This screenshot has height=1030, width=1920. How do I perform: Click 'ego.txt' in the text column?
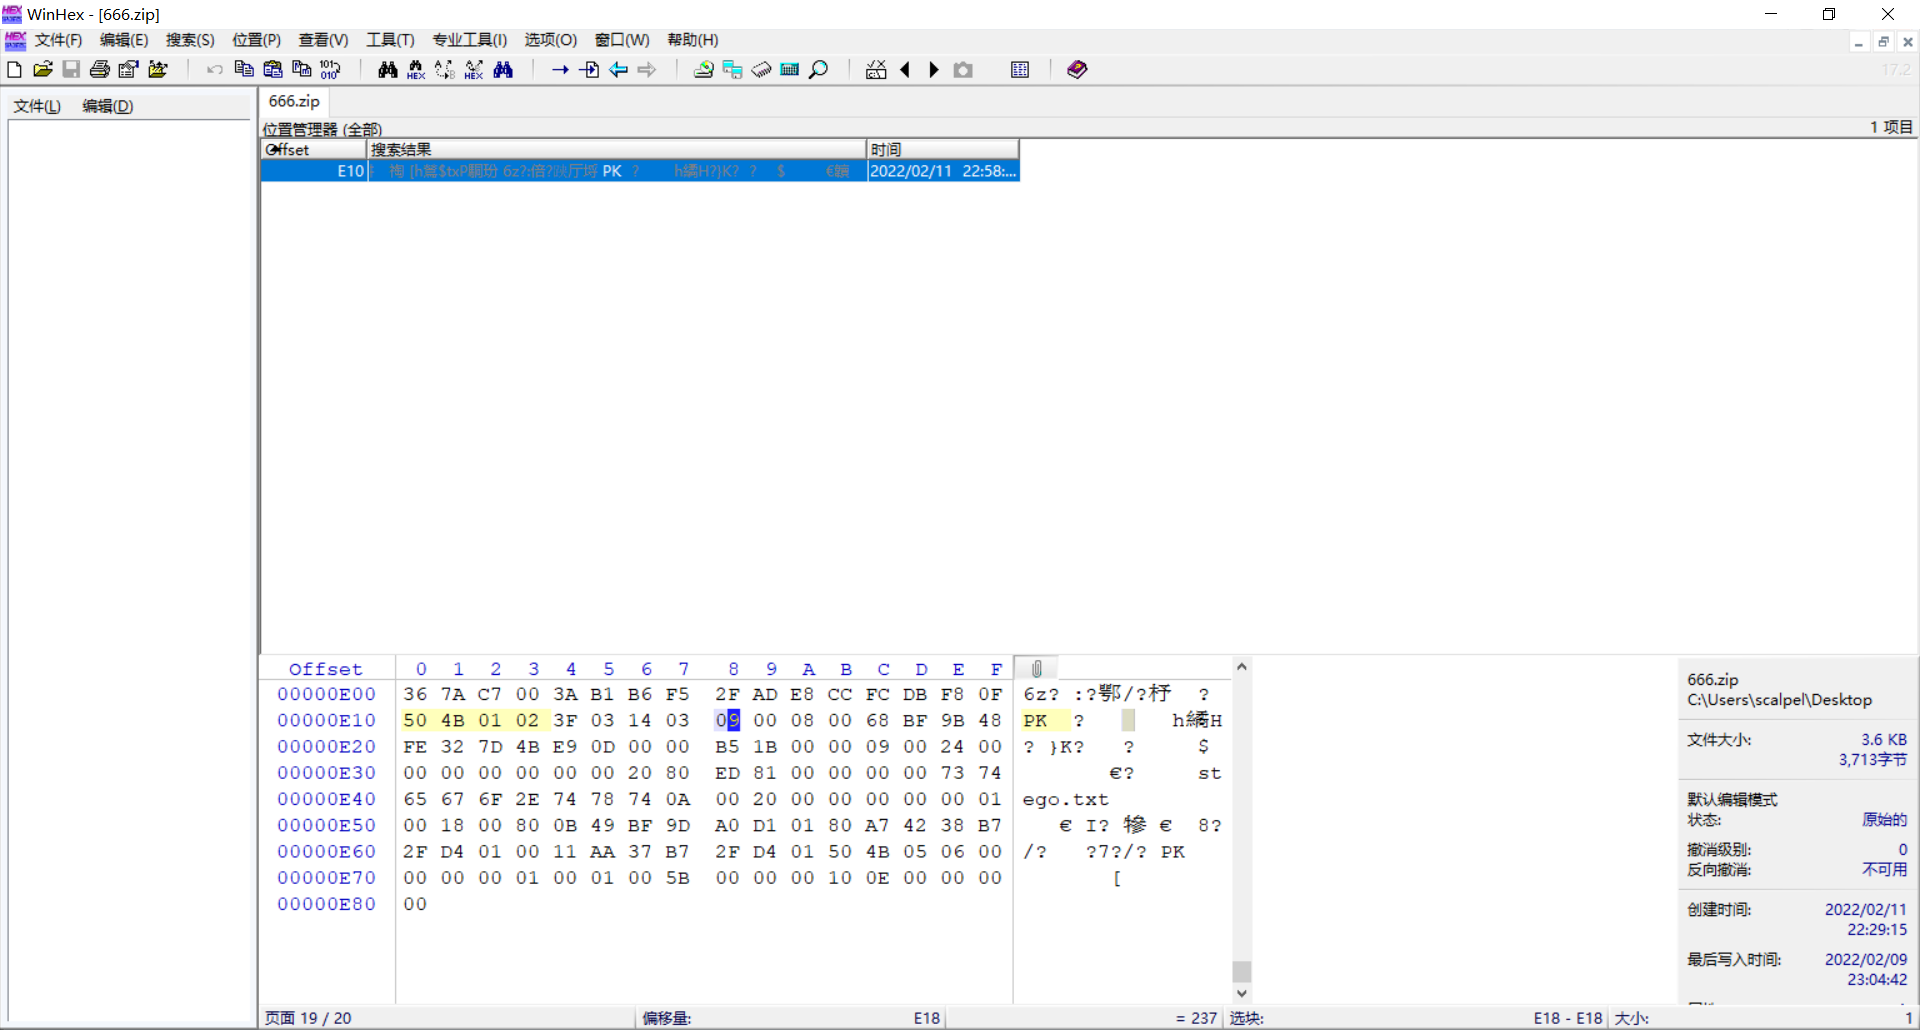point(1065,799)
